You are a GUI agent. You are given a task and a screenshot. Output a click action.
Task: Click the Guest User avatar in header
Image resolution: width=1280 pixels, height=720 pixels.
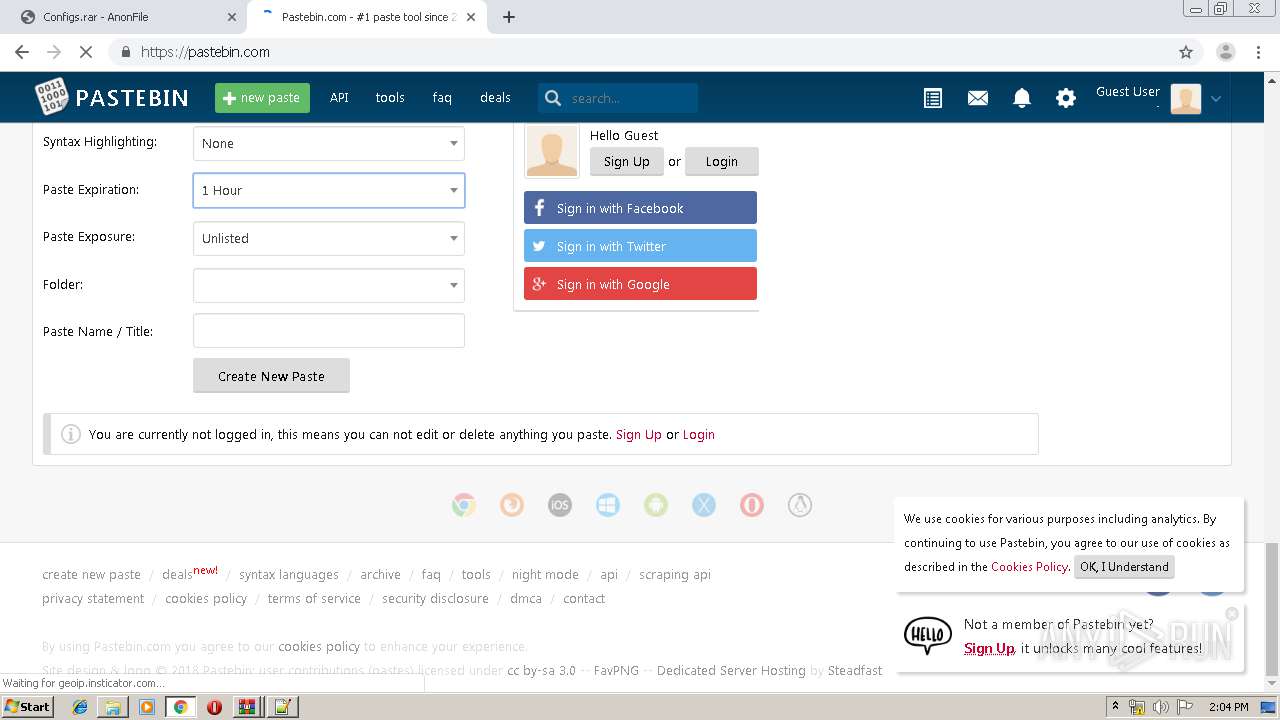click(x=1185, y=98)
